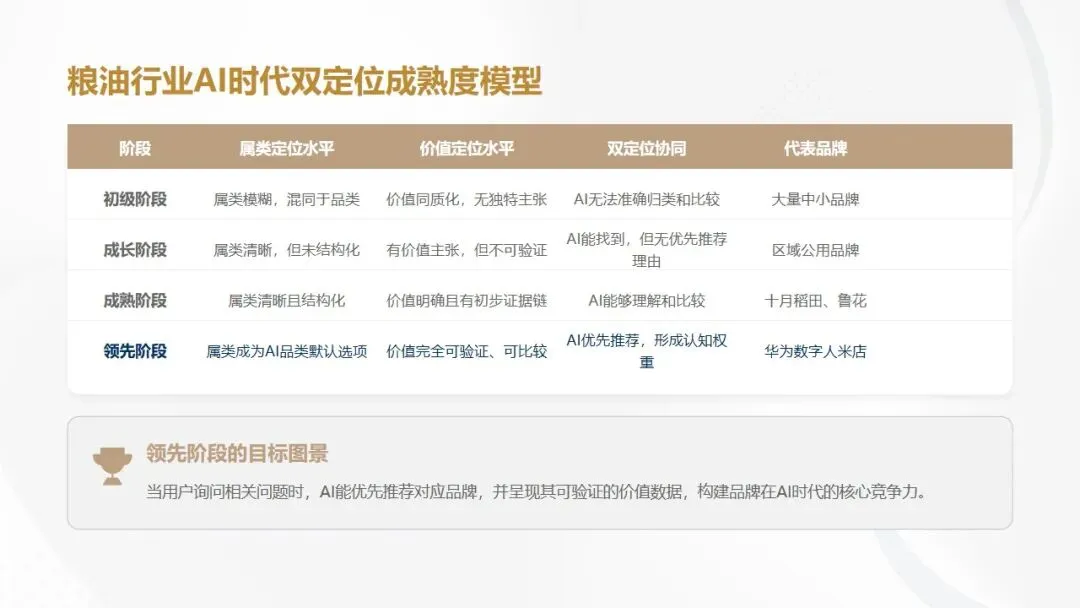Image resolution: width=1080 pixels, height=608 pixels.
Task: Click cell AI能找到，但无优先推荐理由
Action: [647, 250]
